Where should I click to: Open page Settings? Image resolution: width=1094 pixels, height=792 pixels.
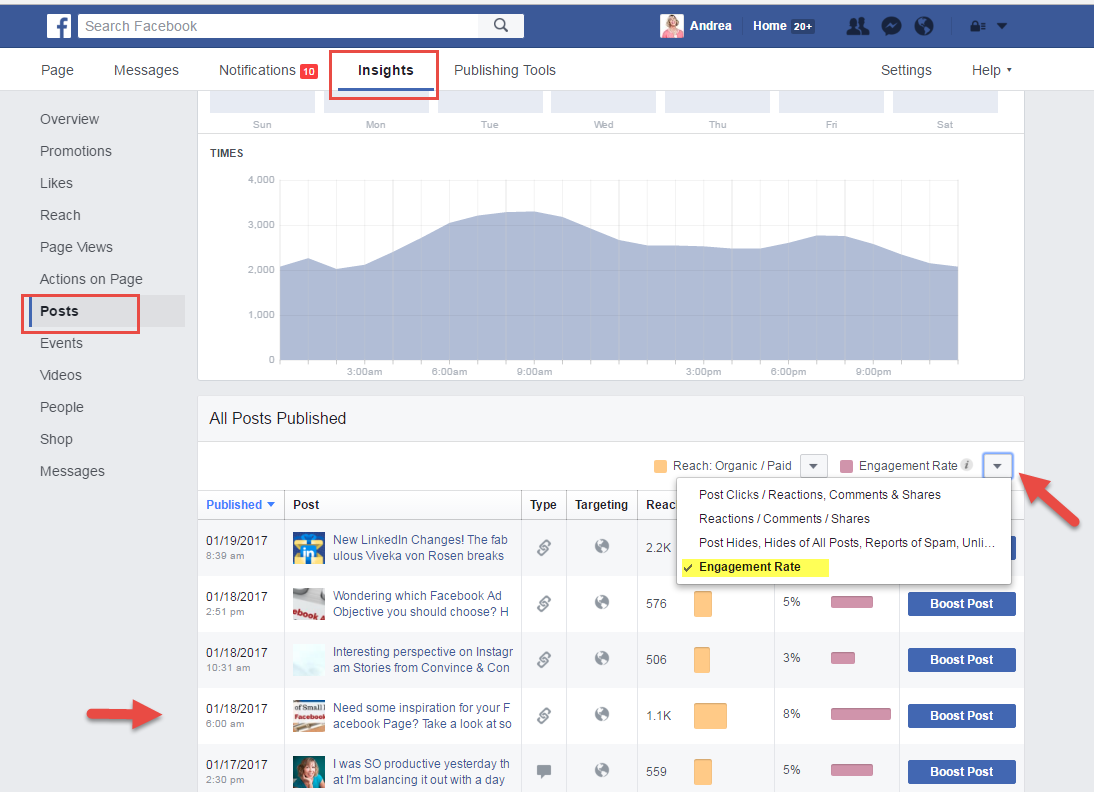click(x=906, y=70)
